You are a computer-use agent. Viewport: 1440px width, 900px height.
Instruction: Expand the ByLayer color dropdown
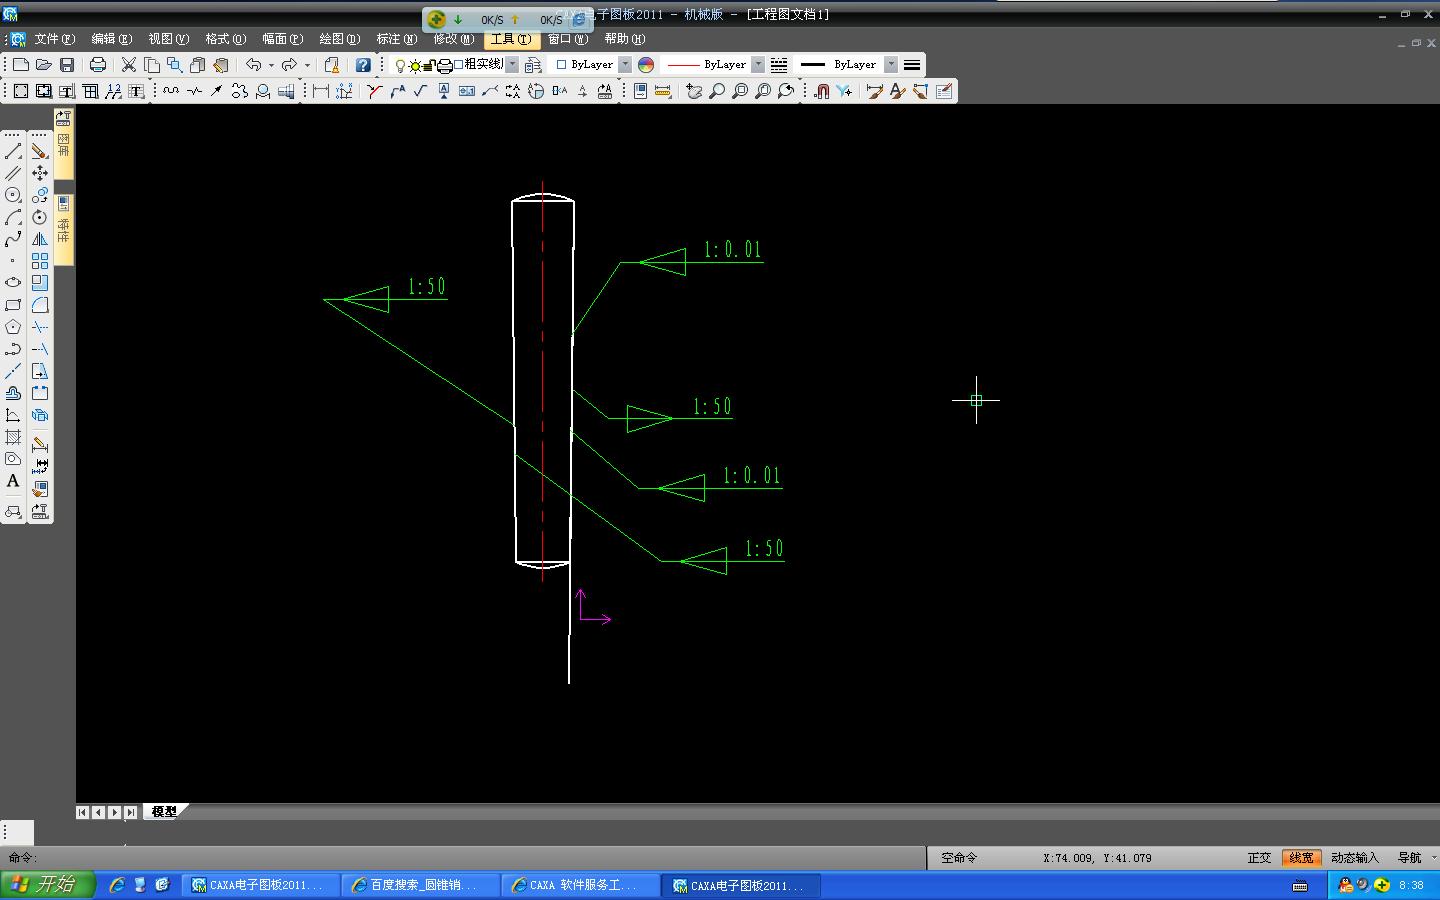625,65
